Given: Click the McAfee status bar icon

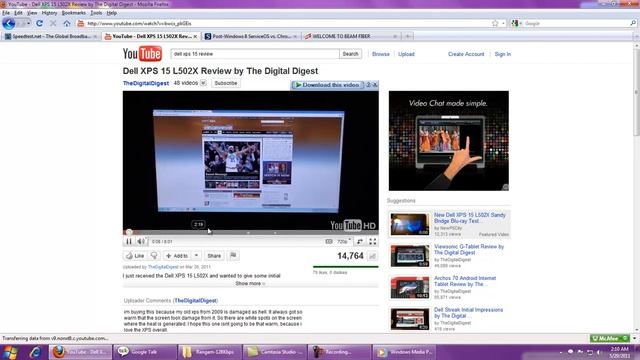Looking at the screenshot, I should [x=609, y=338].
